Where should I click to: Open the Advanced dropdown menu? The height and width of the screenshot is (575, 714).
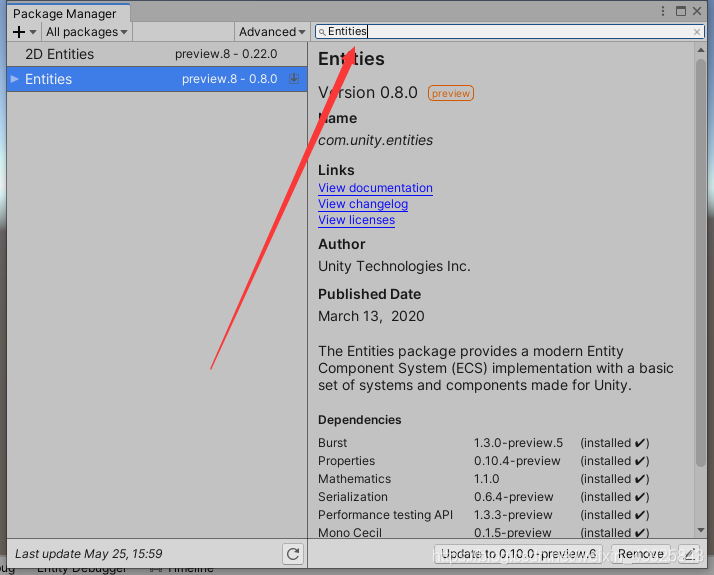[x=272, y=32]
